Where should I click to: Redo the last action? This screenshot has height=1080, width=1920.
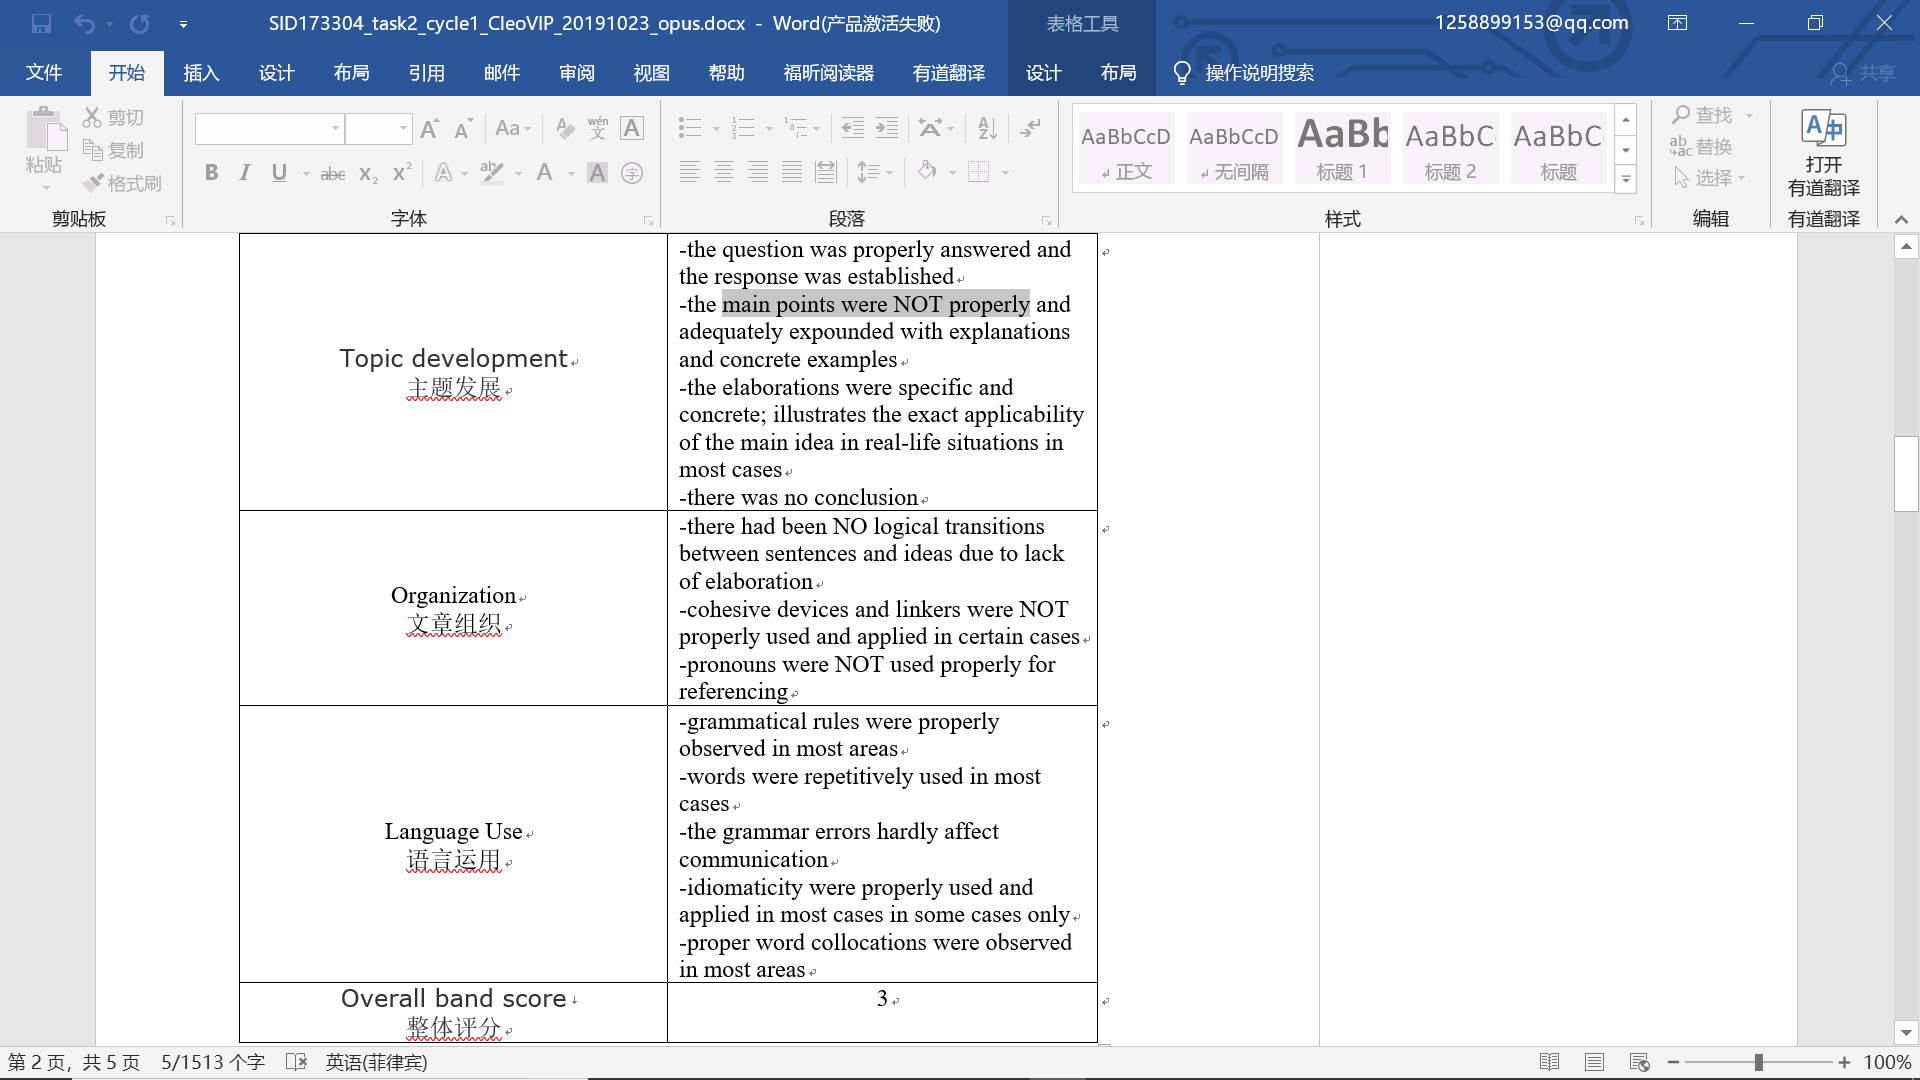click(x=140, y=23)
